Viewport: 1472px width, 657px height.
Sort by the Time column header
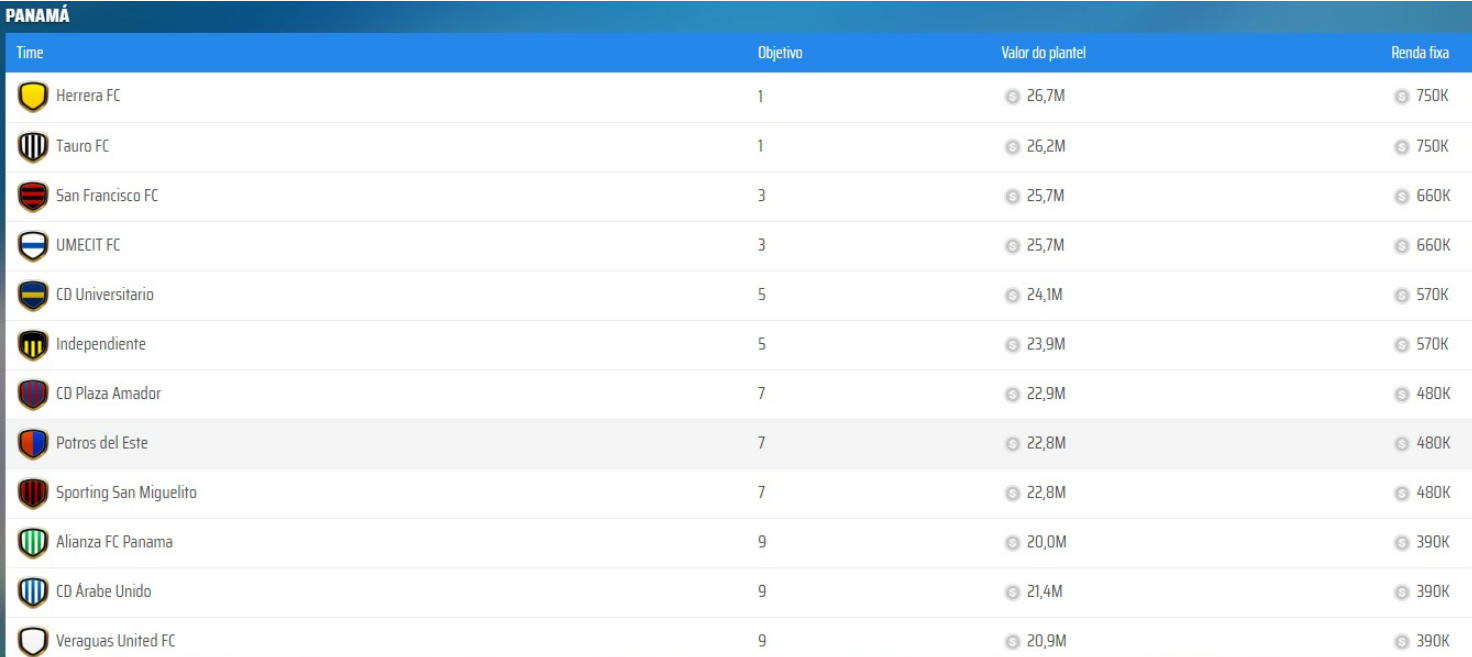click(30, 53)
